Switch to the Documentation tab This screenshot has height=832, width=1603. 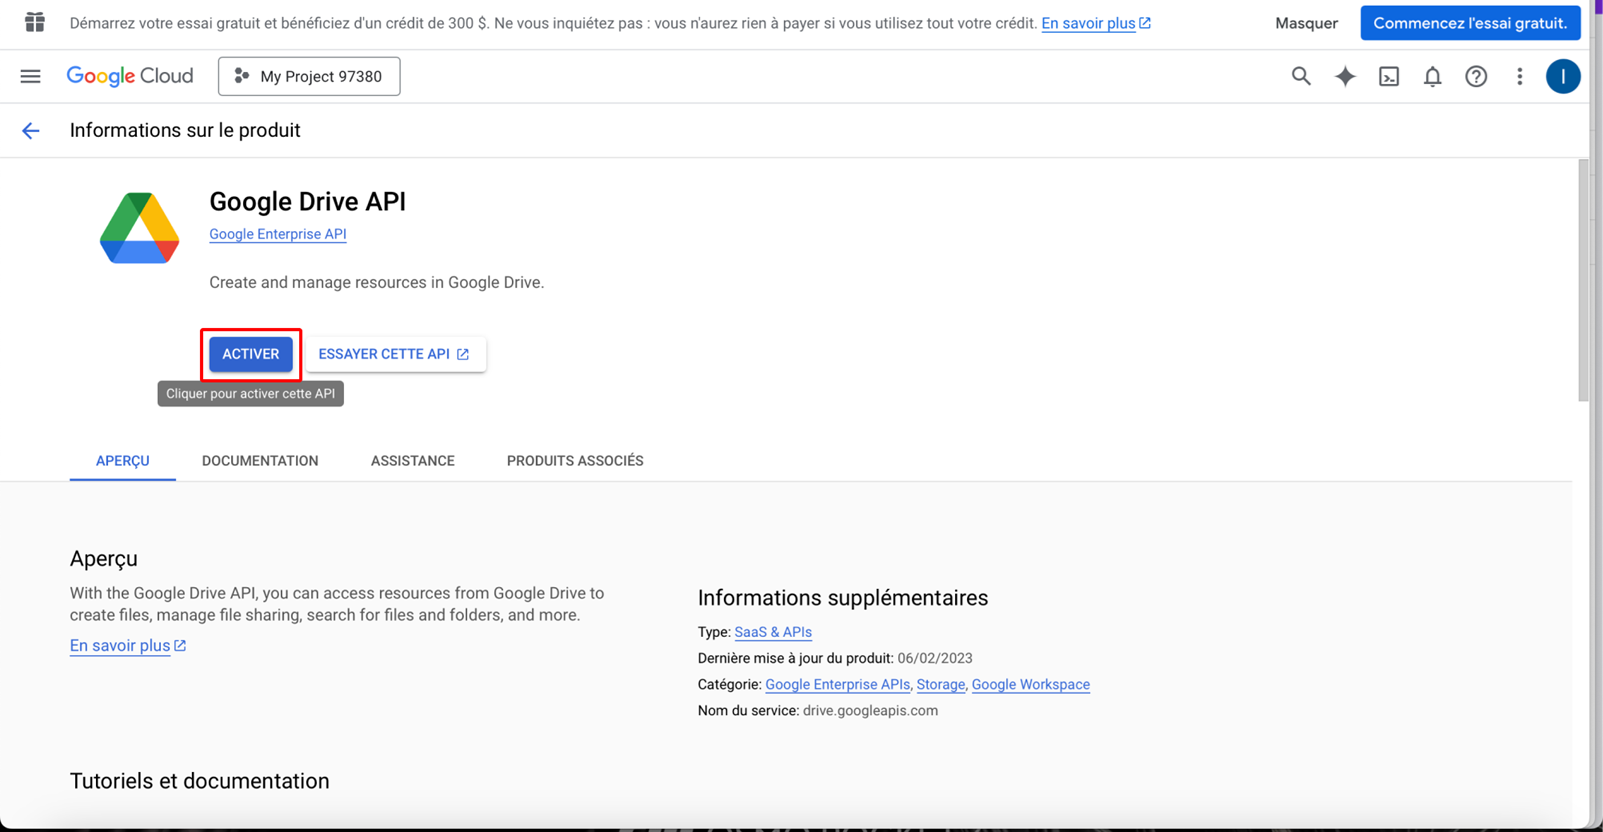(260, 461)
